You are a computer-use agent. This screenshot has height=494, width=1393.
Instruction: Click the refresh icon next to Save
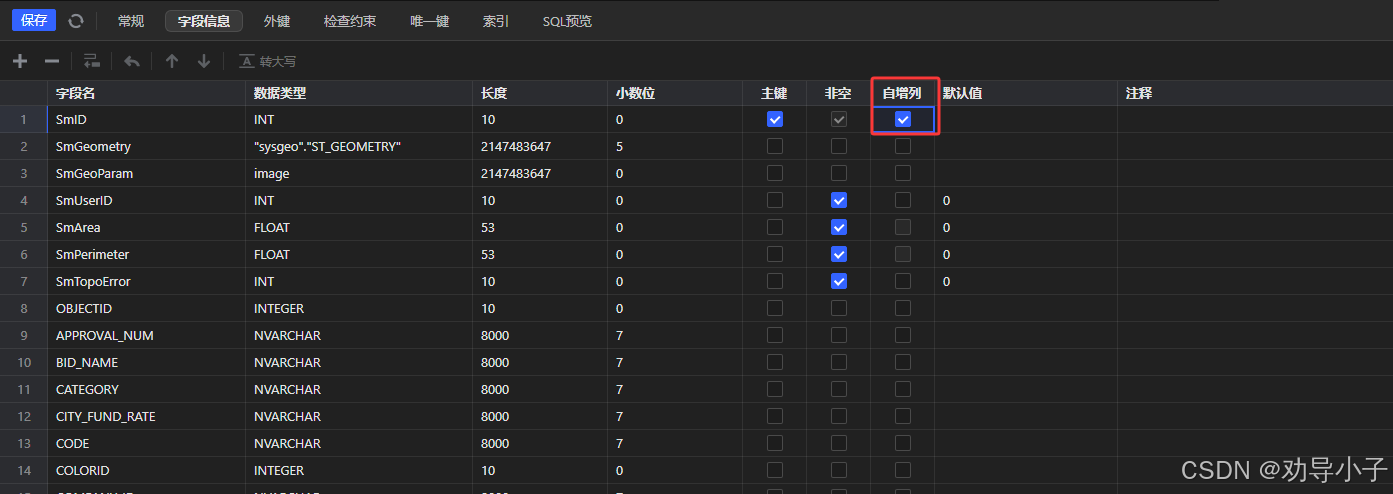point(76,20)
